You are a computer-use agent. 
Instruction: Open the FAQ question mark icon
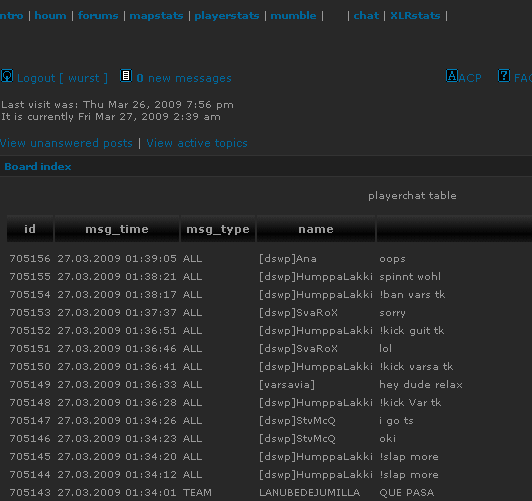point(504,76)
